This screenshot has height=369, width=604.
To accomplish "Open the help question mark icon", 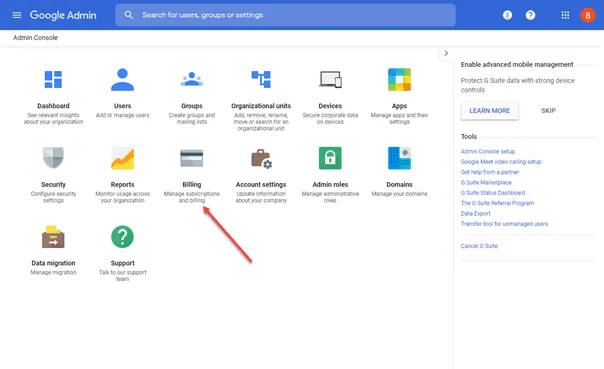I will tap(530, 15).
